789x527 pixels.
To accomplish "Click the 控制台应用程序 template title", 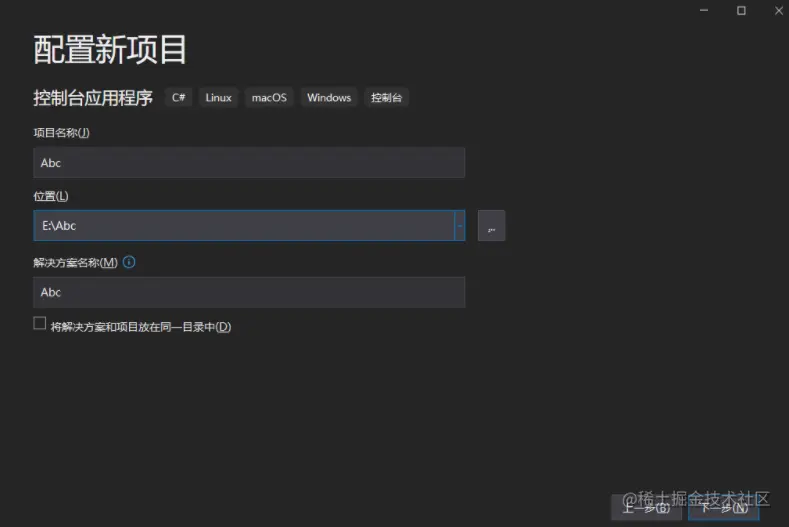I will click(x=93, y=98).
